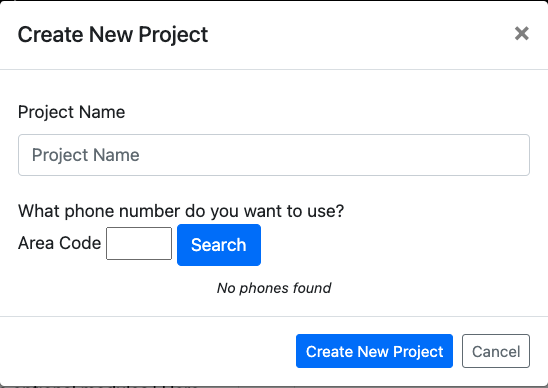Click the blue Search button

tap(219, 245)
